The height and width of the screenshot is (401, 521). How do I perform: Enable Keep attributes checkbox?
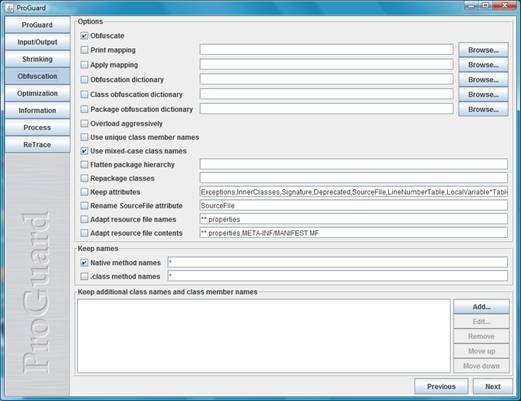click(x=84, y=192)
